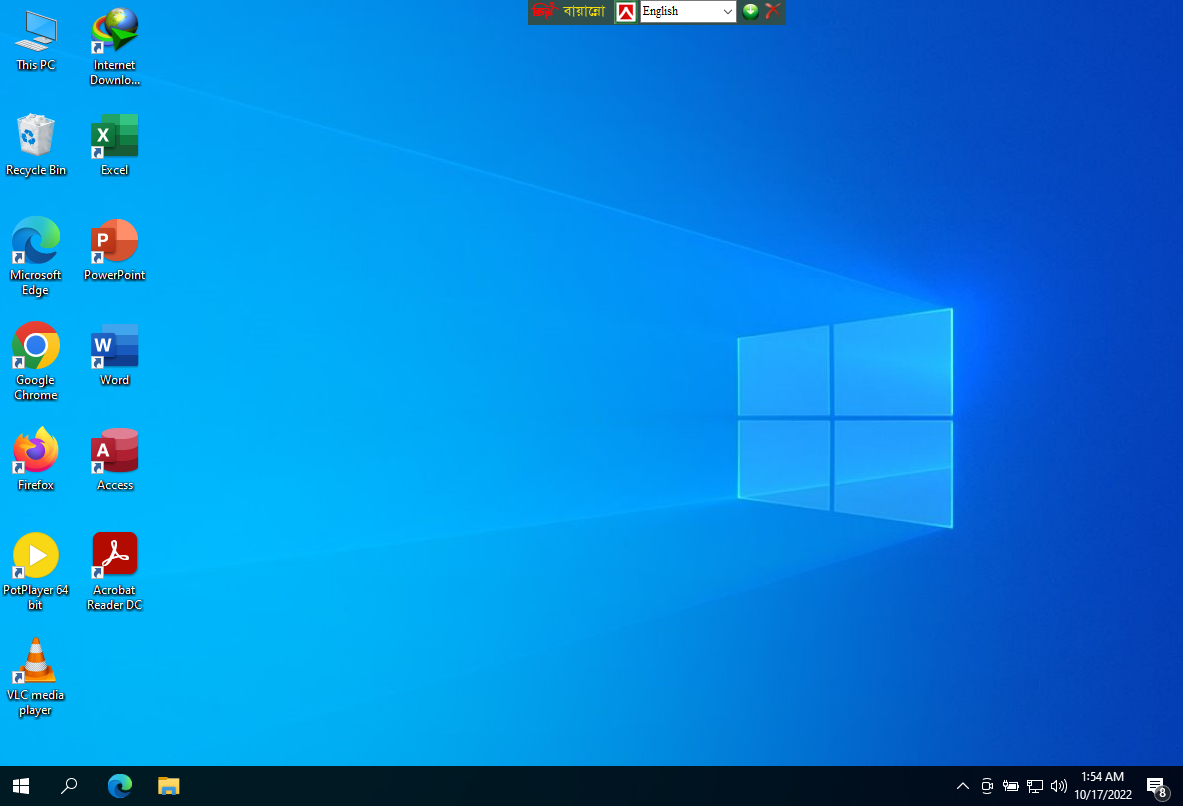
Task: Click the VLC media player icon
Action: point(35,662)
